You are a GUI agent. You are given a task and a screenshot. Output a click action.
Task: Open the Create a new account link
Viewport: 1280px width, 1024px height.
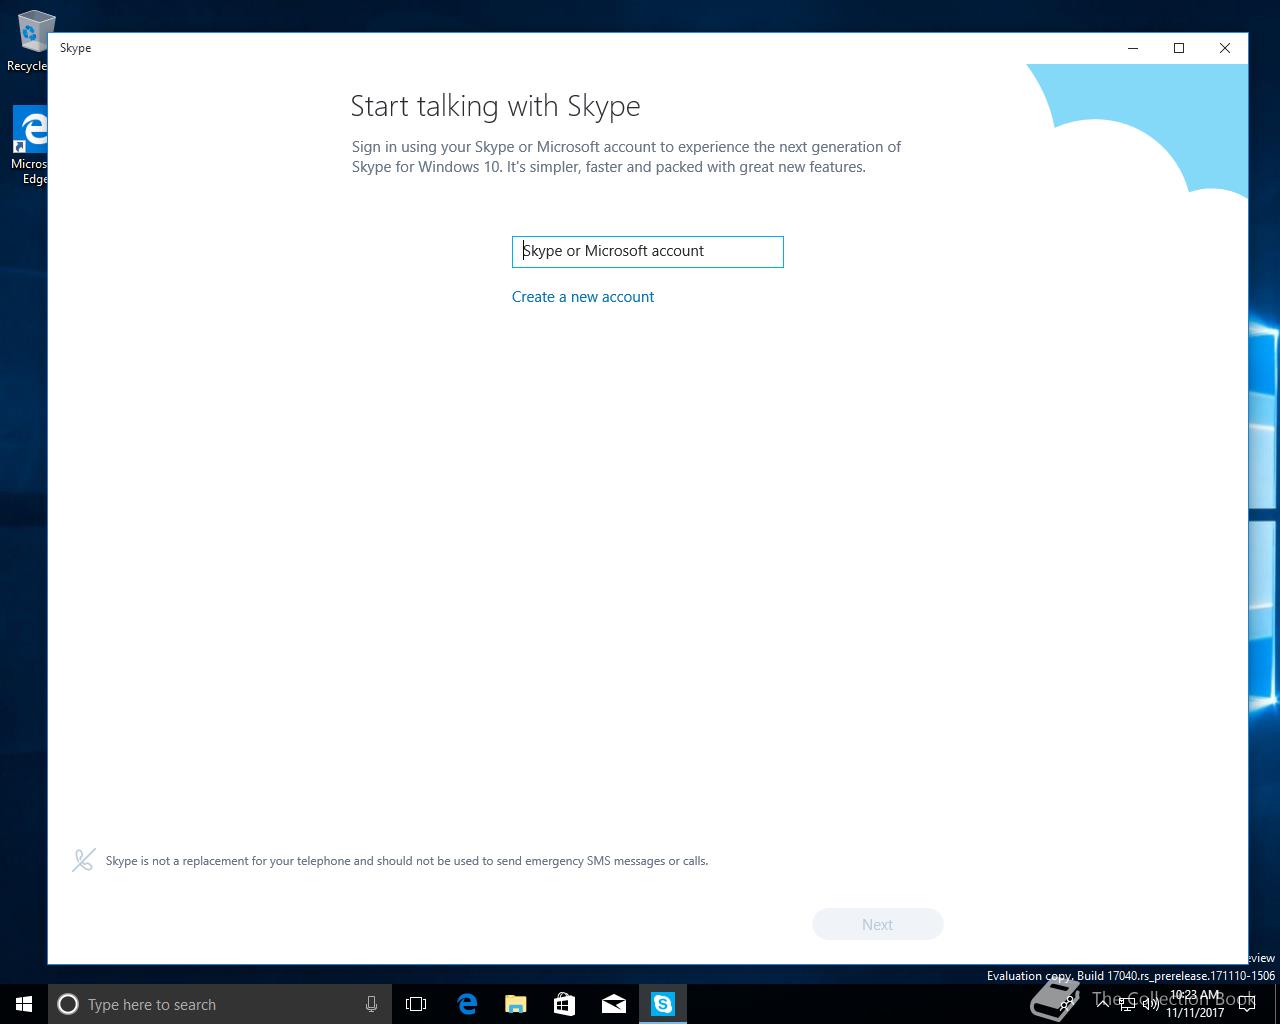583,297
